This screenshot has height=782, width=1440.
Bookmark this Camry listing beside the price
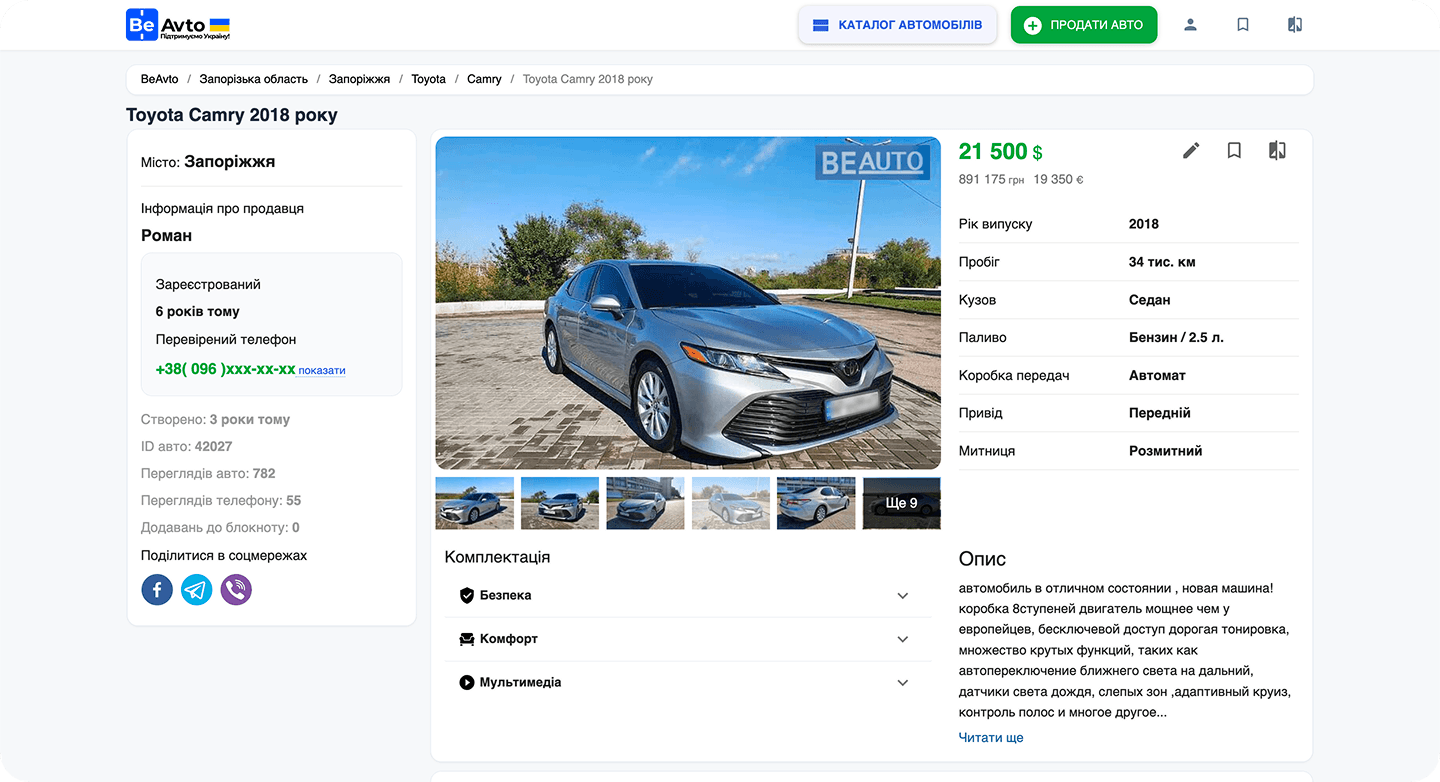1234,151
